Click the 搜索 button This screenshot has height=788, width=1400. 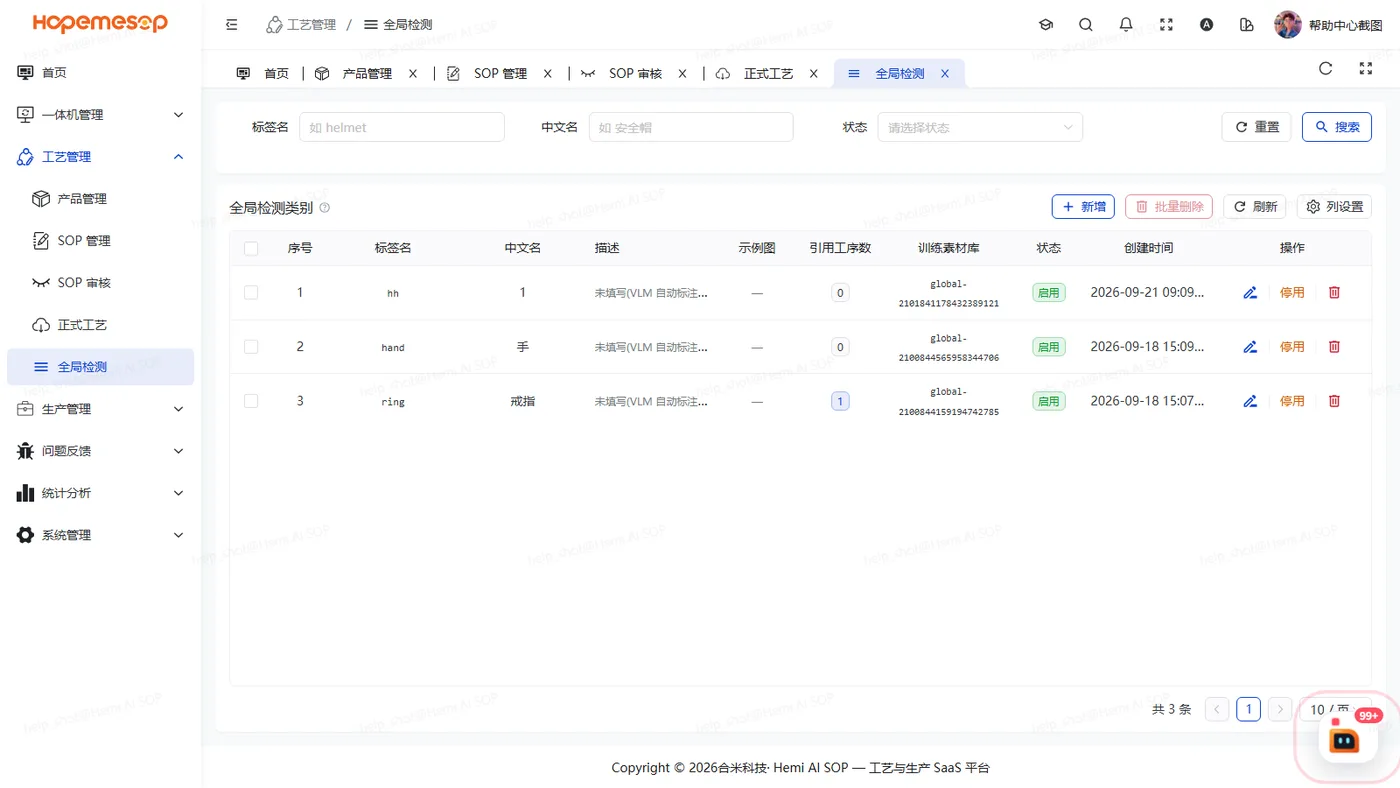(x=1337, y=127)
